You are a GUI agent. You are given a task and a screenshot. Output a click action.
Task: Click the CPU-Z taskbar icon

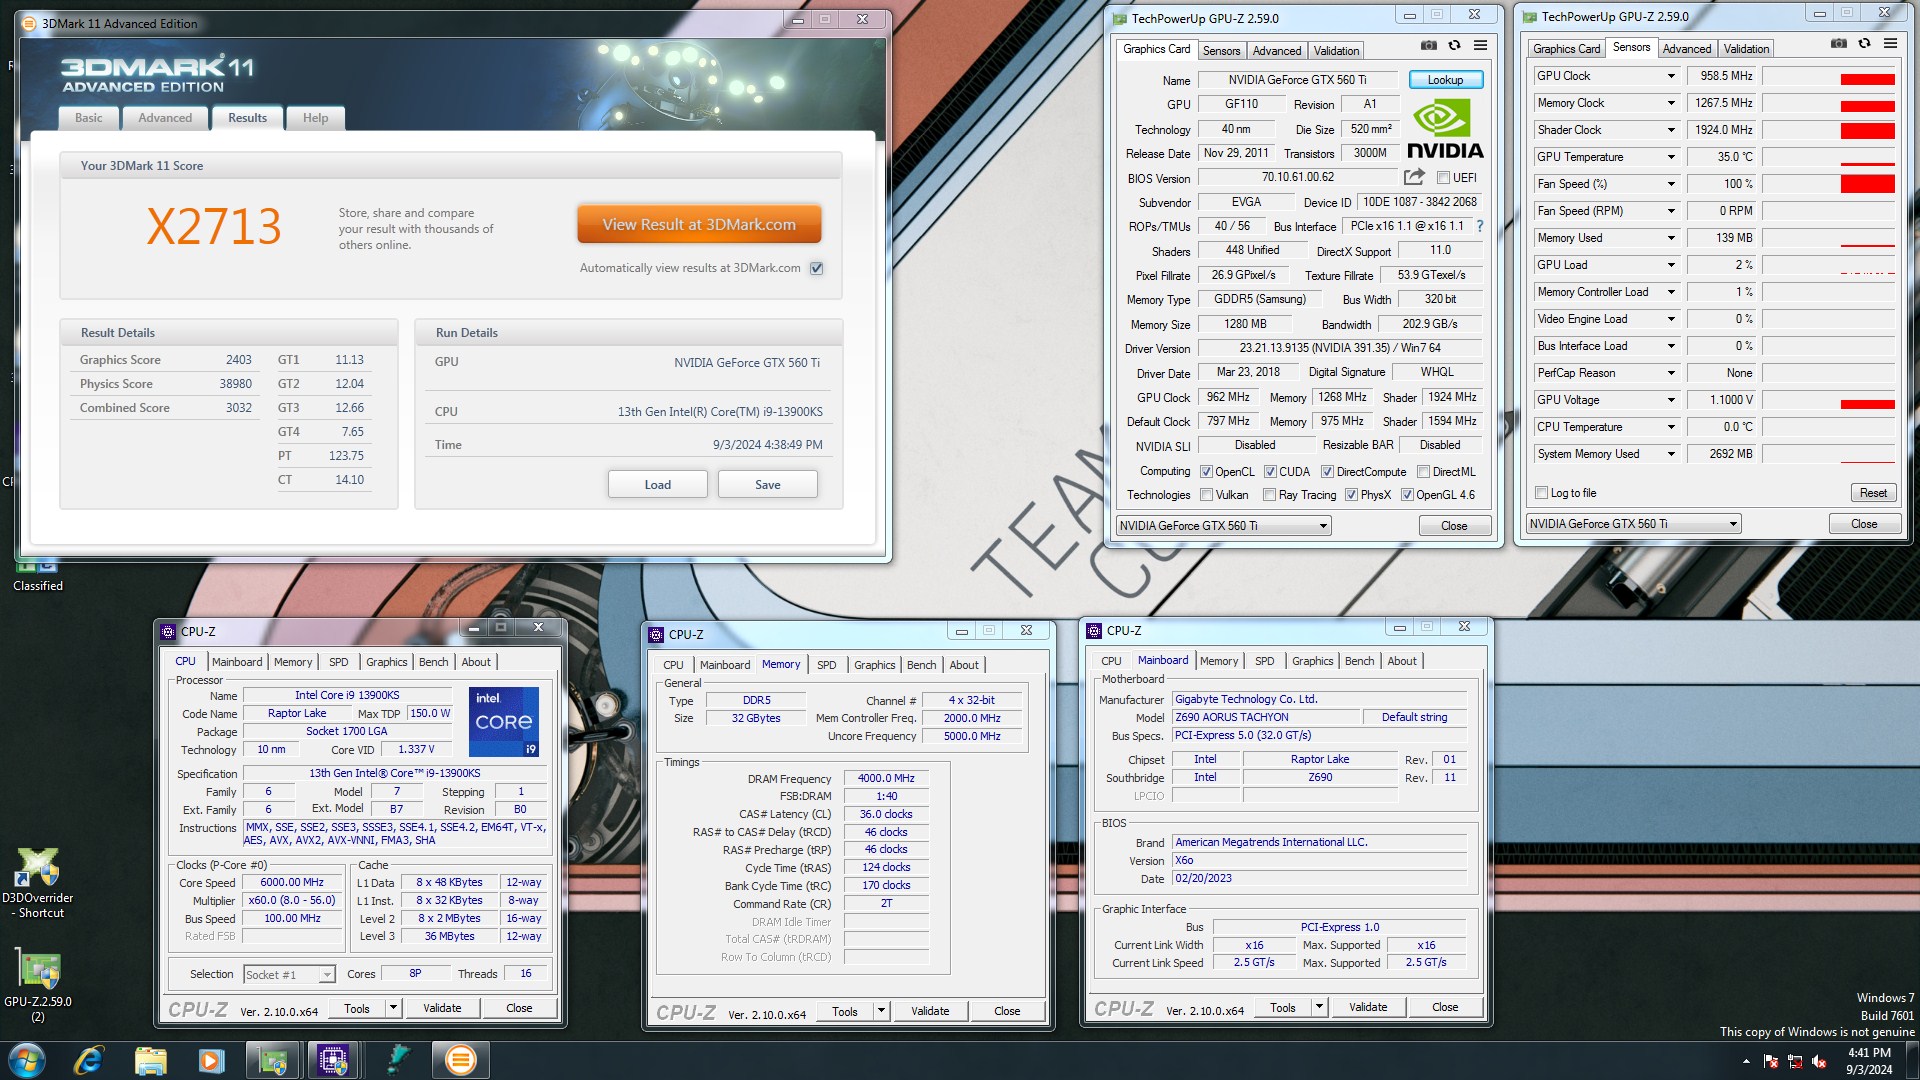333,1060
